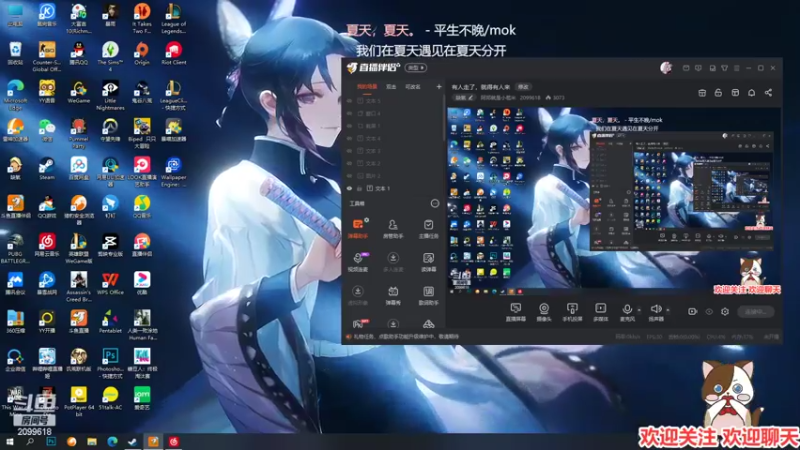Click the category edit pill with pencil
Viewport: 800px width, 450px height.
[464, 97]
